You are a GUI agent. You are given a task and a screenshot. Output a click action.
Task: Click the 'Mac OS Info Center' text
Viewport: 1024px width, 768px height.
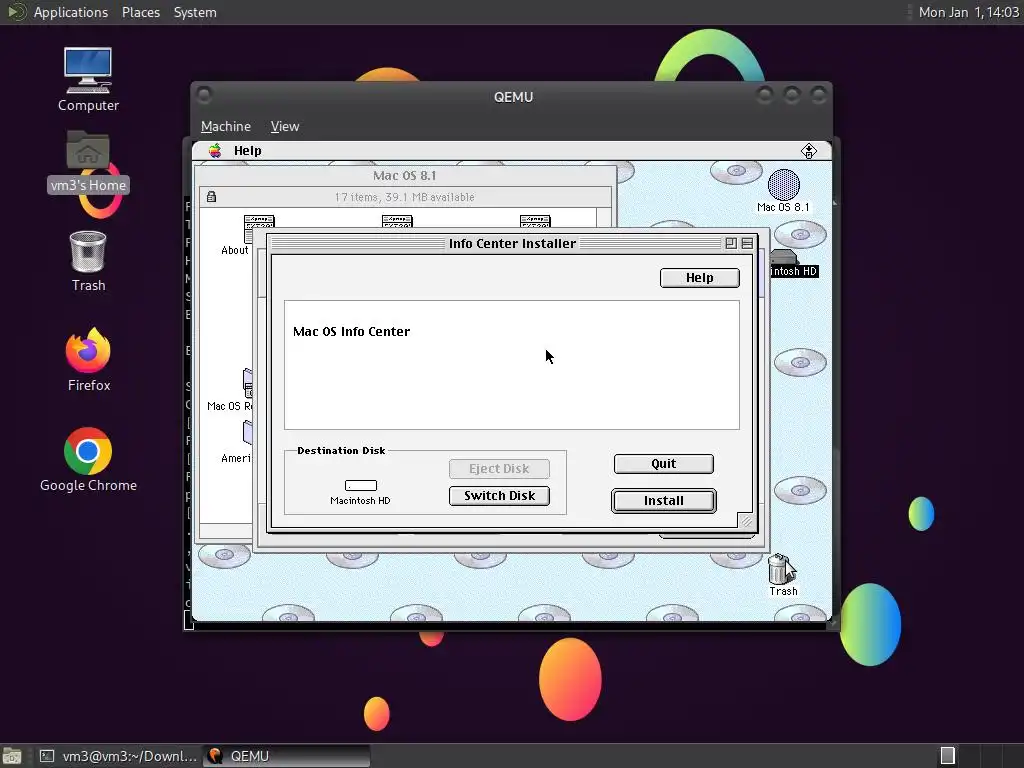point(351,332)
